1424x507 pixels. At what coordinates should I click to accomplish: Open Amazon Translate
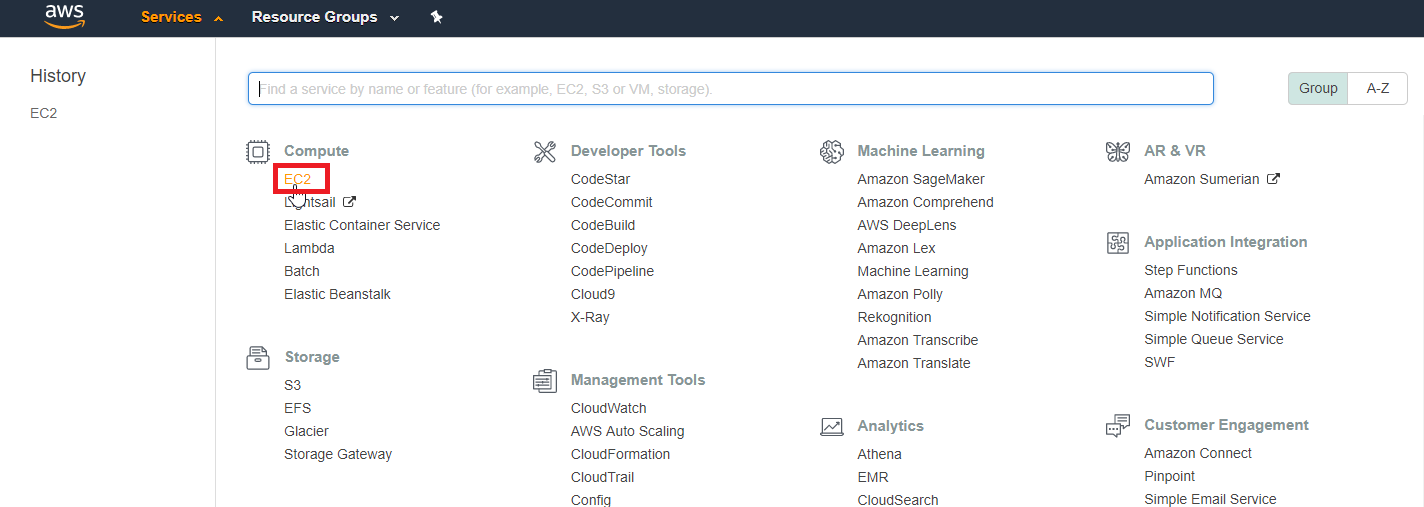point(914,363)
